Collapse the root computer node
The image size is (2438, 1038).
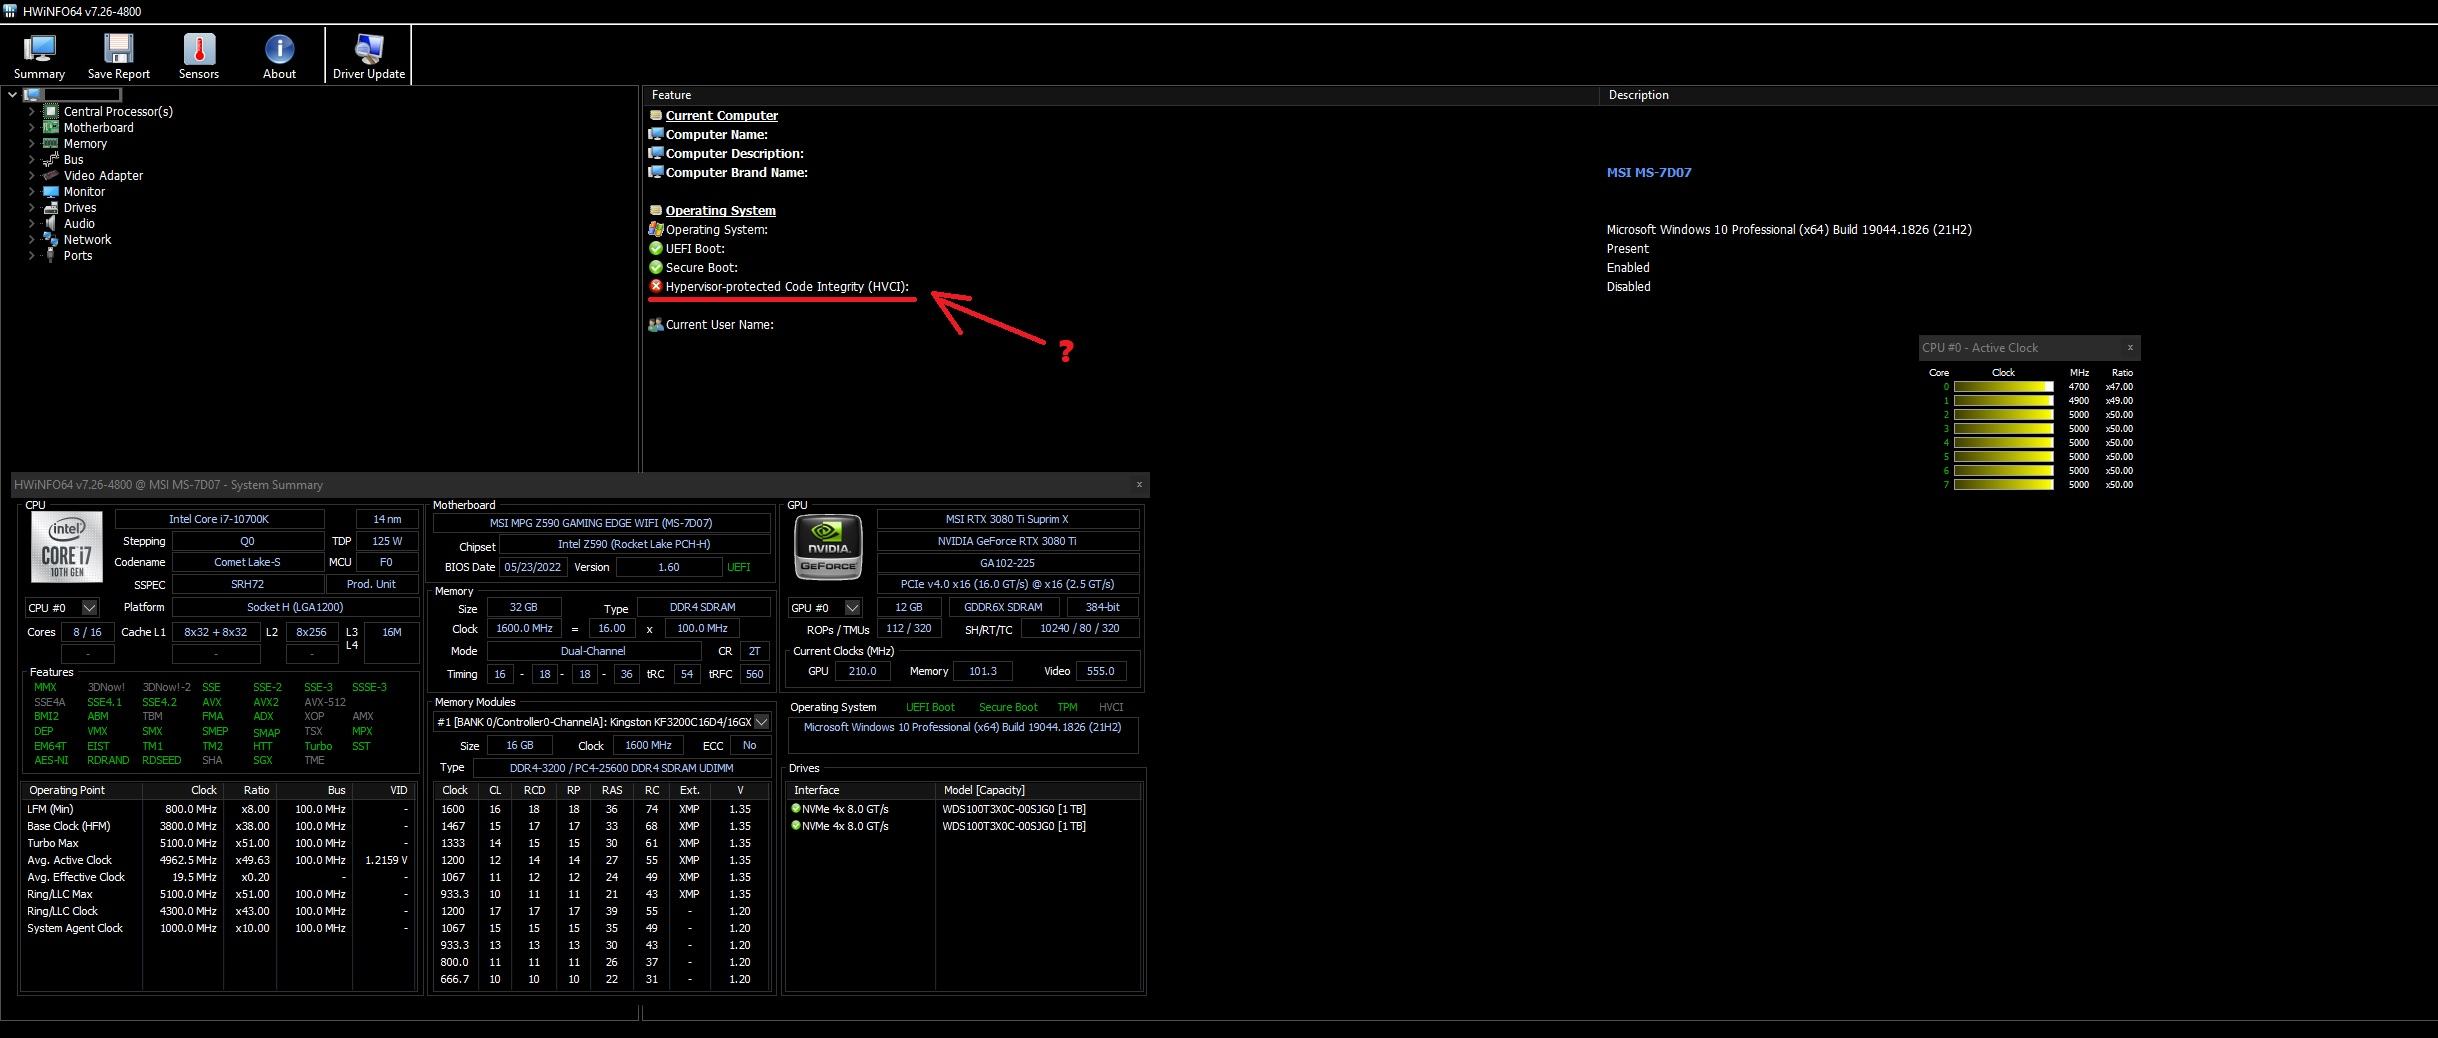12,95
